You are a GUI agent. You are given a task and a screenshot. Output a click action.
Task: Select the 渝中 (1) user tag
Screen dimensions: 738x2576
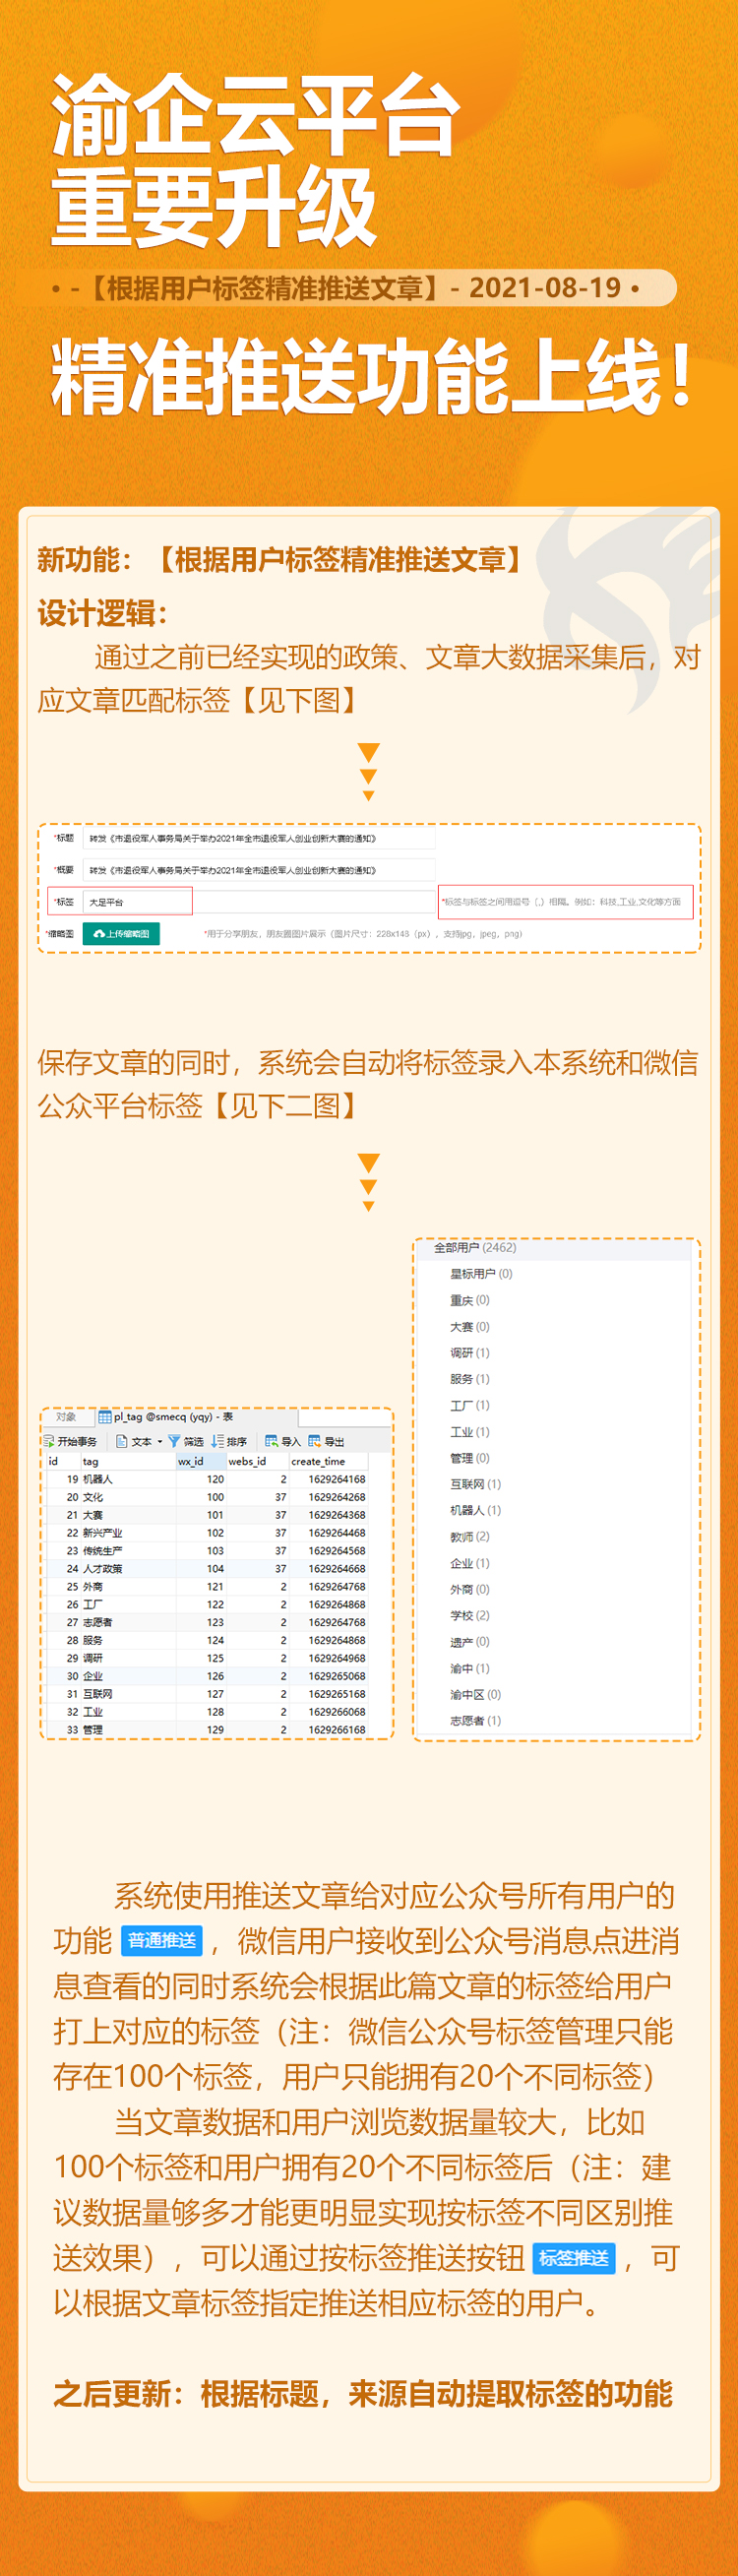470,1668
